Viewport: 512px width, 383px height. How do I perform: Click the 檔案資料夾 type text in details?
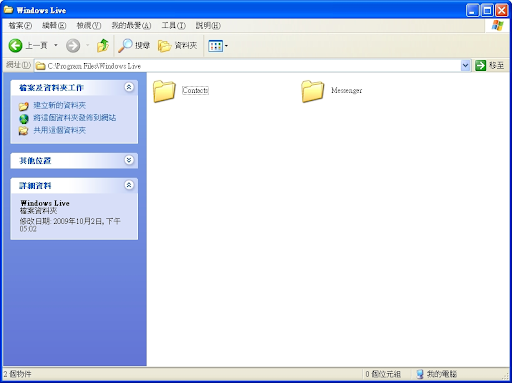tap(39, 211)
